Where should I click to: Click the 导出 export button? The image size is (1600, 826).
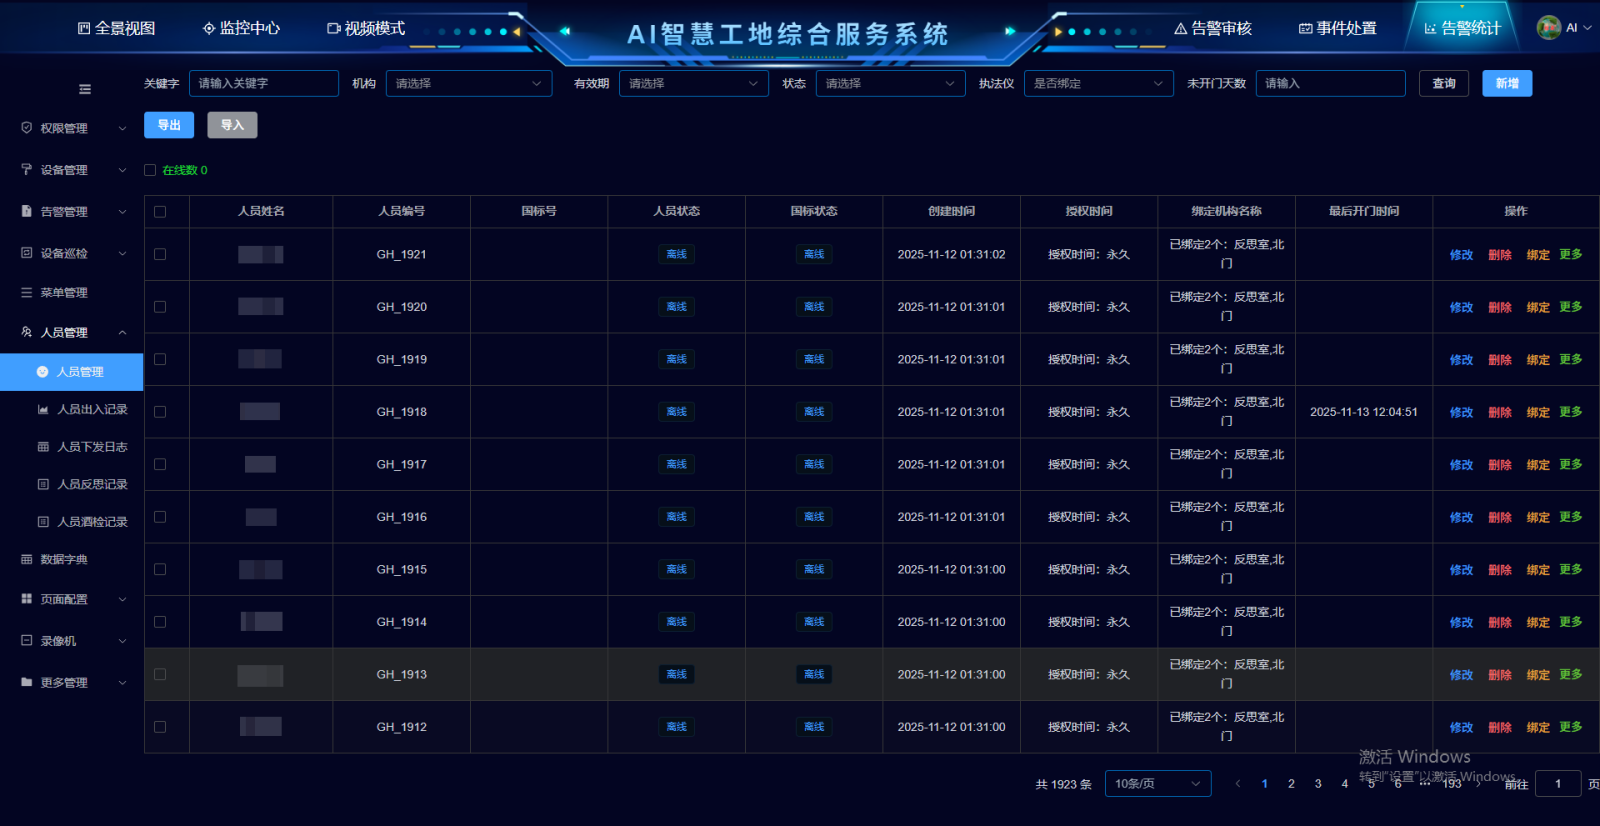coord(169,125)
